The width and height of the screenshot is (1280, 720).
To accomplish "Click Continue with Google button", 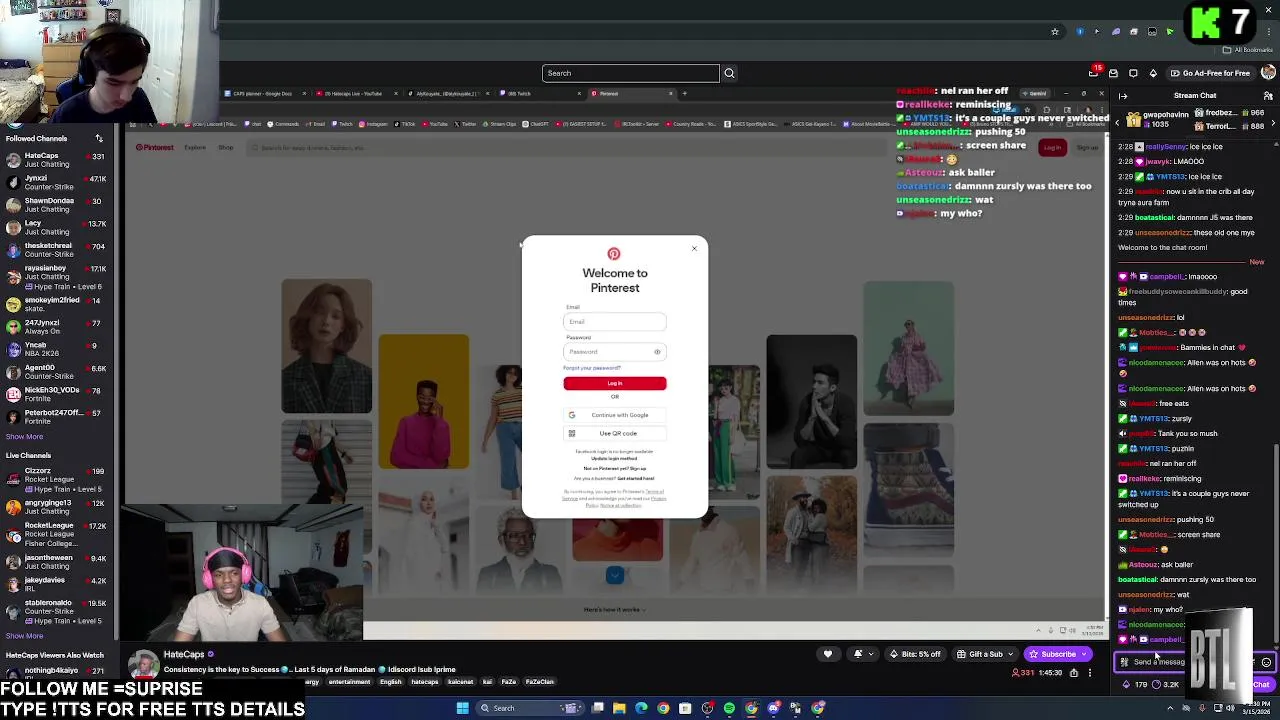I will pyautogui.click(x=614, y=415).
